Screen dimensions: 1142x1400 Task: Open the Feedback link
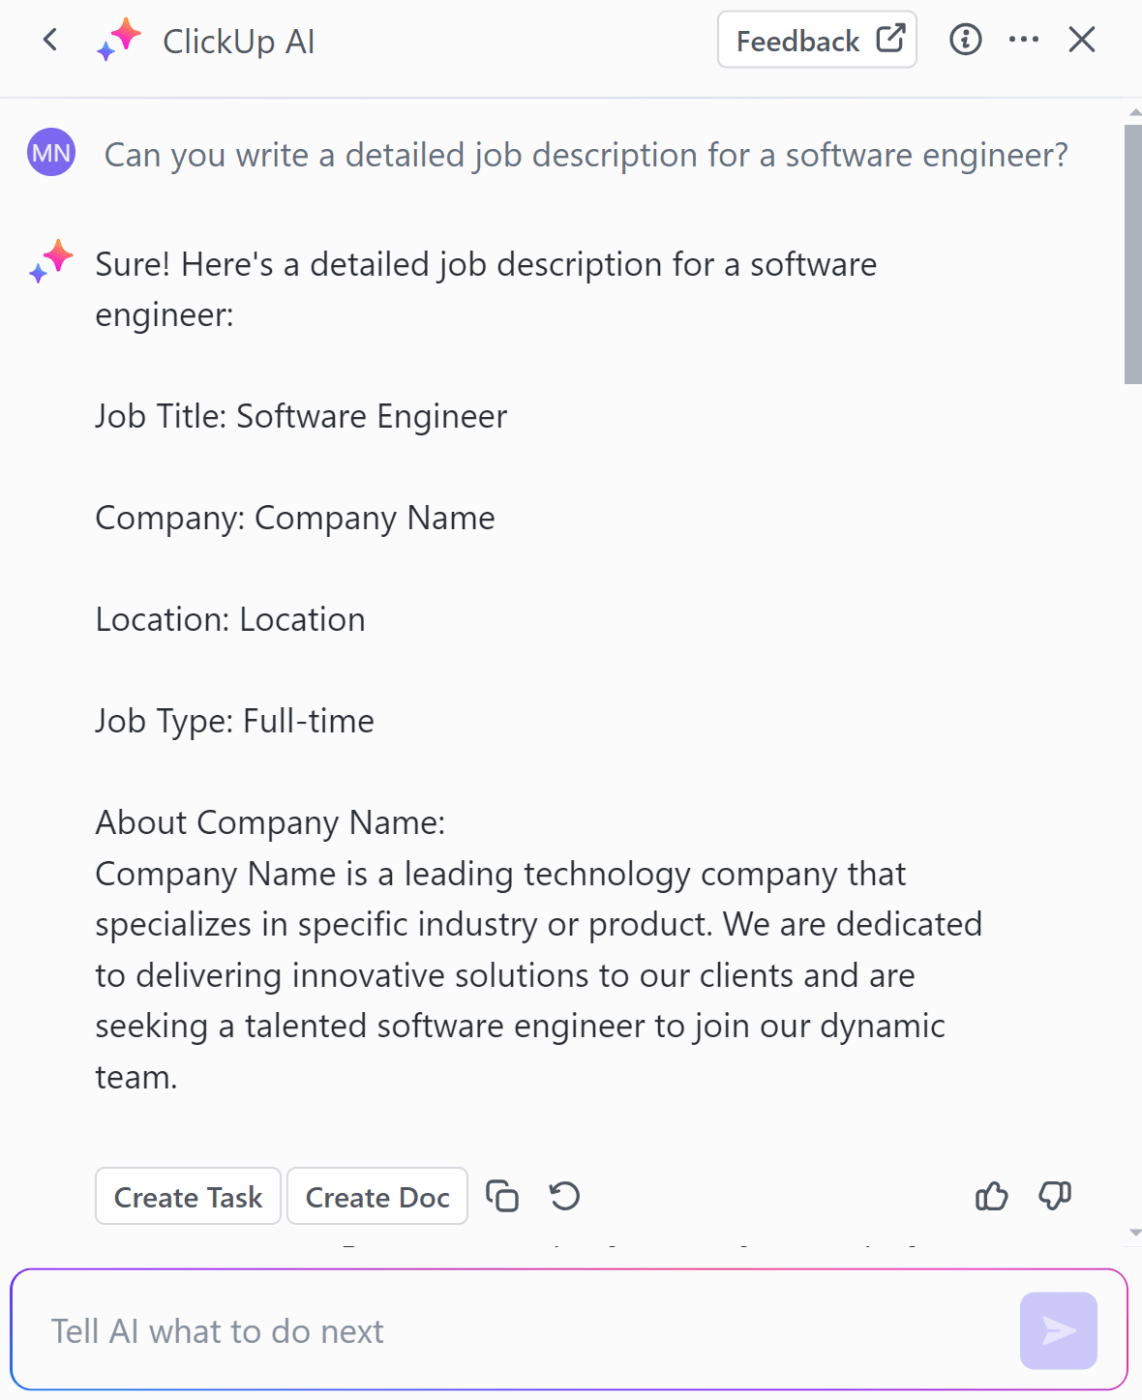(x=816, y=41)
